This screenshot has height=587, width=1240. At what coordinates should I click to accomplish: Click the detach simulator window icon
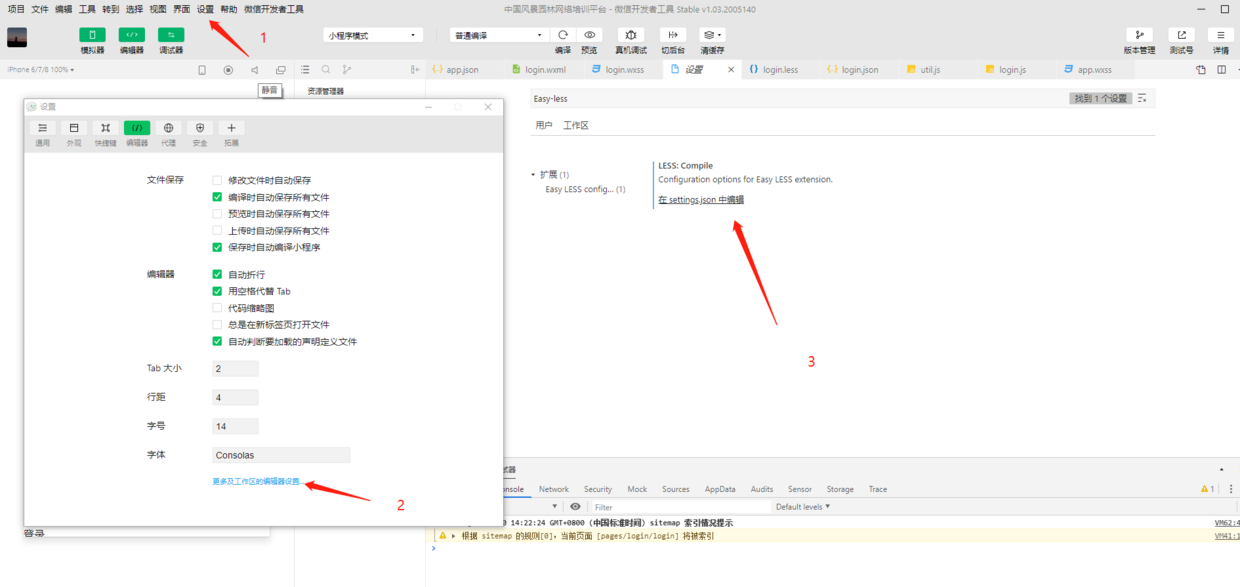tap(281, 70)
